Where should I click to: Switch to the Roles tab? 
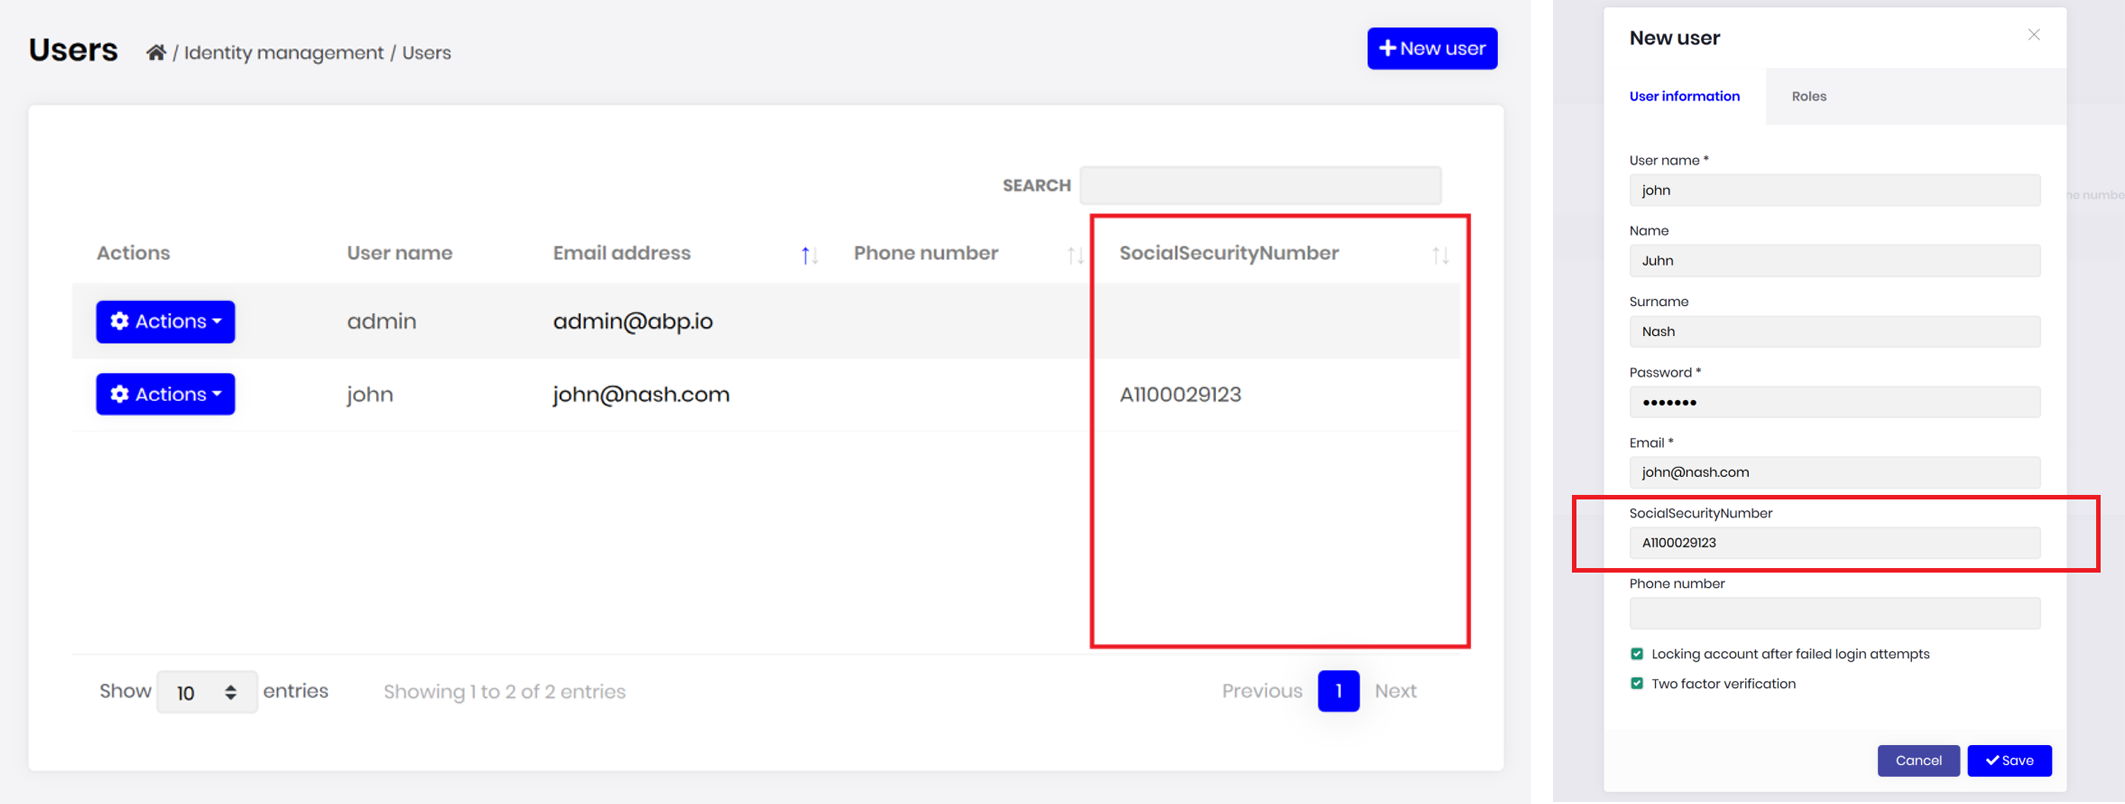click(1808, 97)
